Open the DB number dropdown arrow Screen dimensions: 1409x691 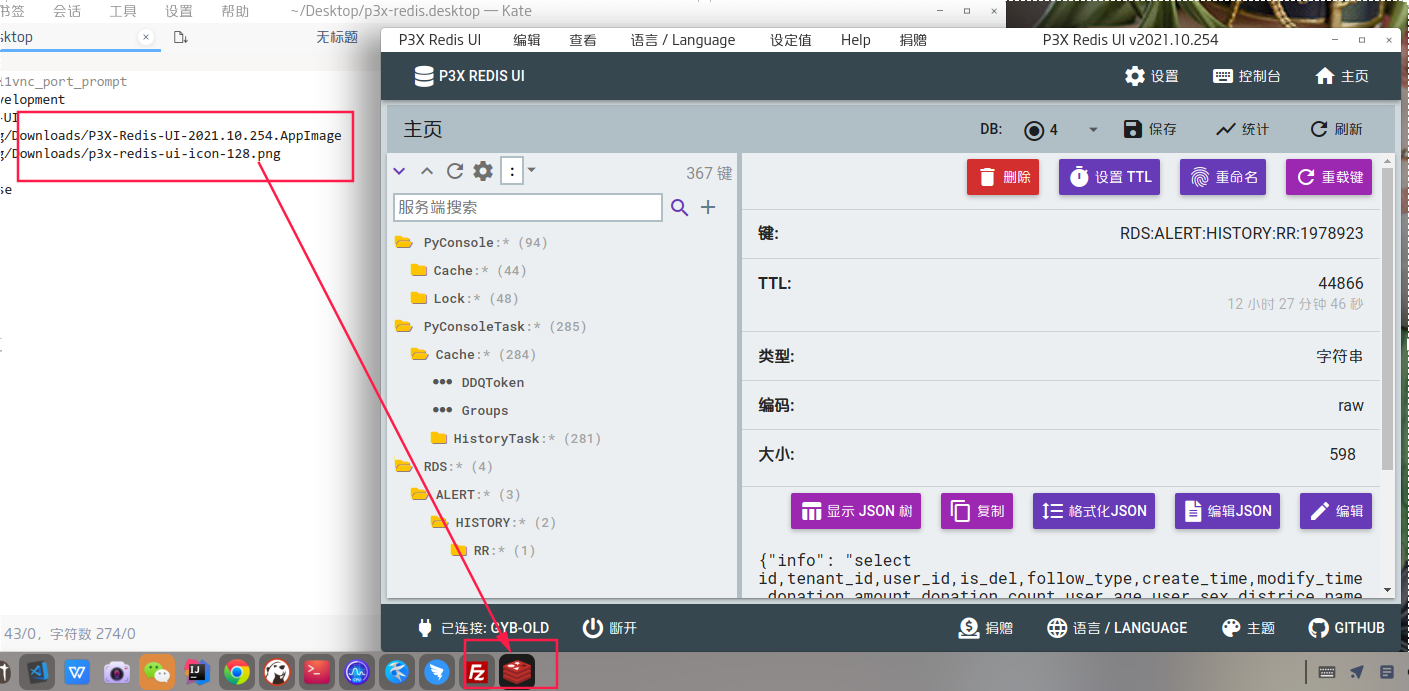[1092, 129]
